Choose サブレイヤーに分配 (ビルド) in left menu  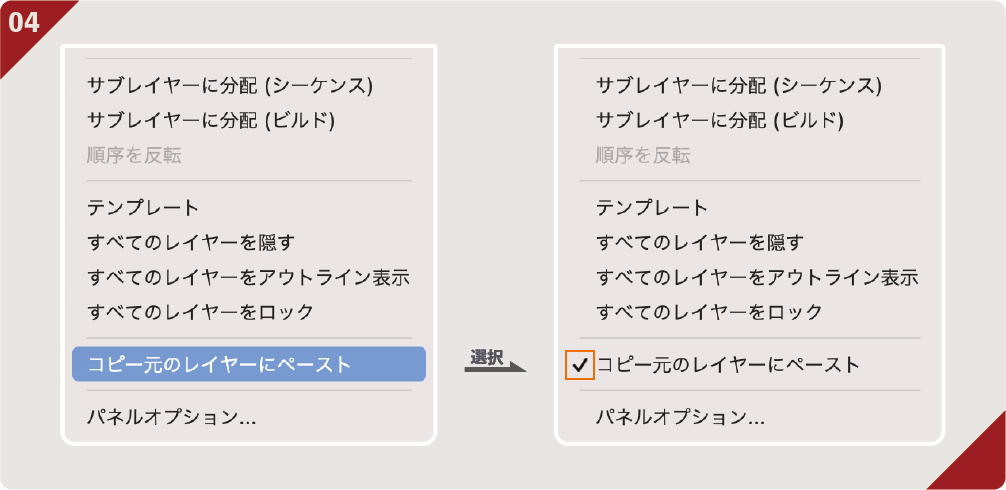click(x=211, y=120)
